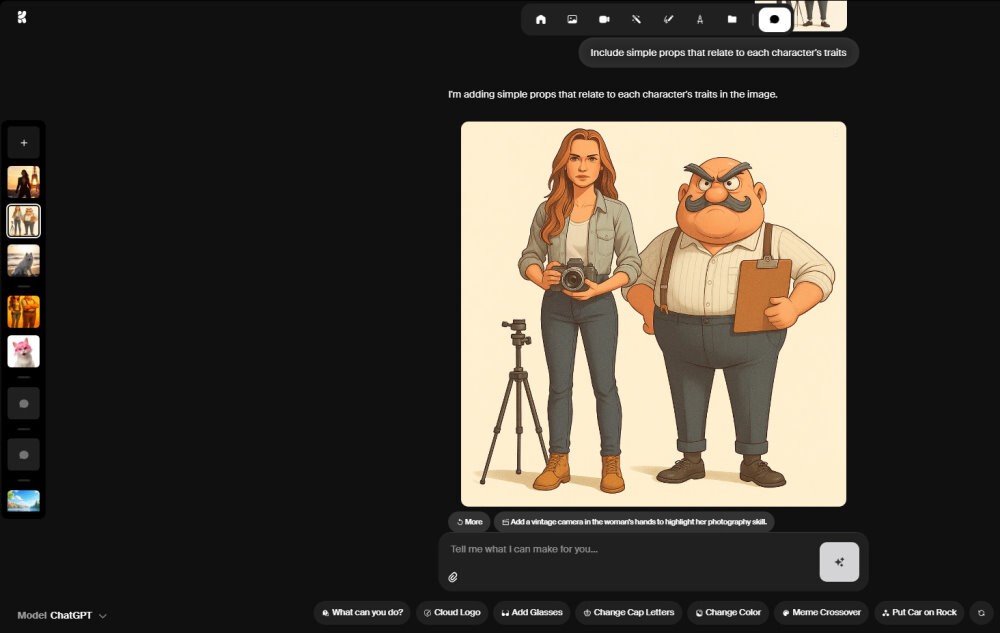Go to Home via the house icon
Viewport: 1000px width, 633px height.
click(541, 19)
